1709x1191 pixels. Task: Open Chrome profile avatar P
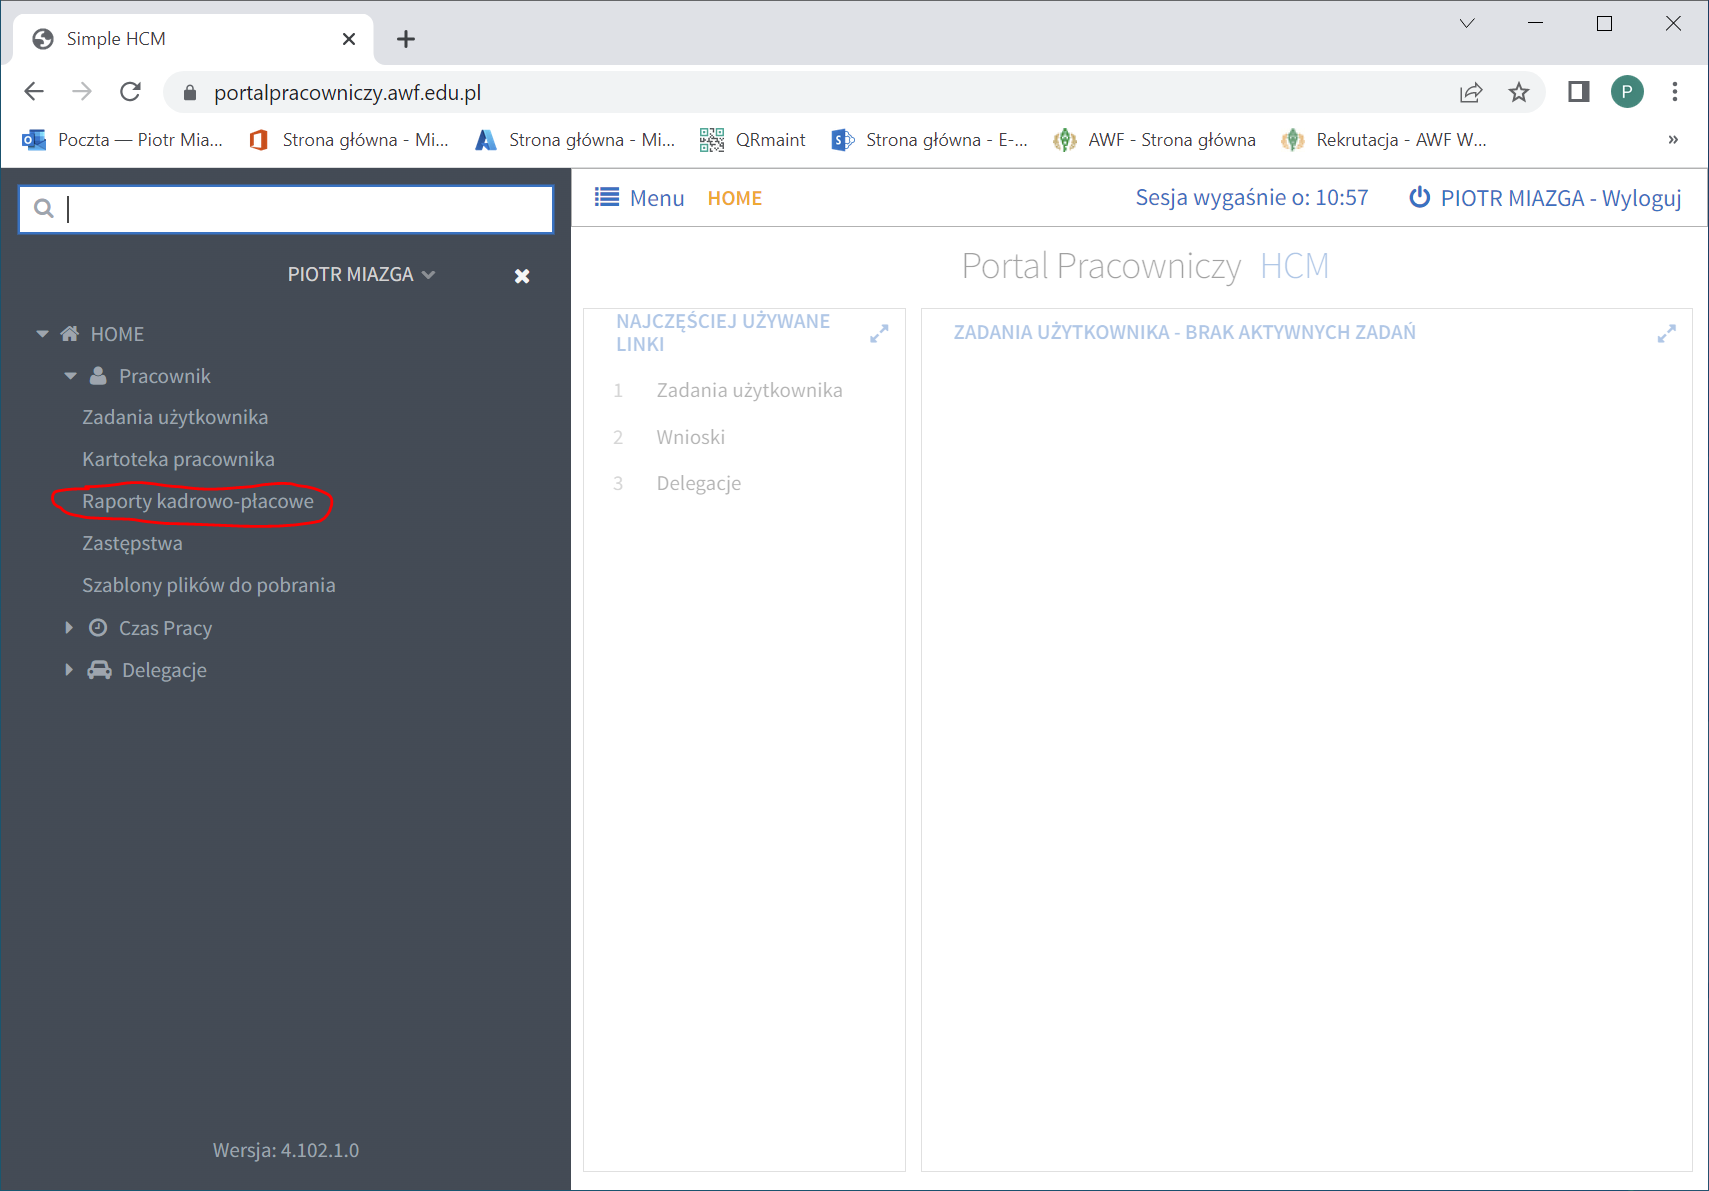click(x=1627, y=92)
